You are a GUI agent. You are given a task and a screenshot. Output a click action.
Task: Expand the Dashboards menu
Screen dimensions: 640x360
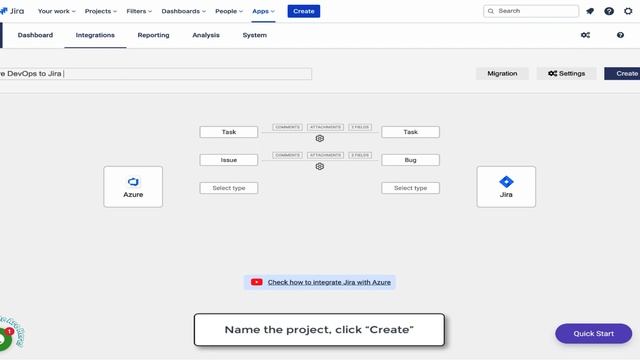pyautogui.click(x=183, y=11)
